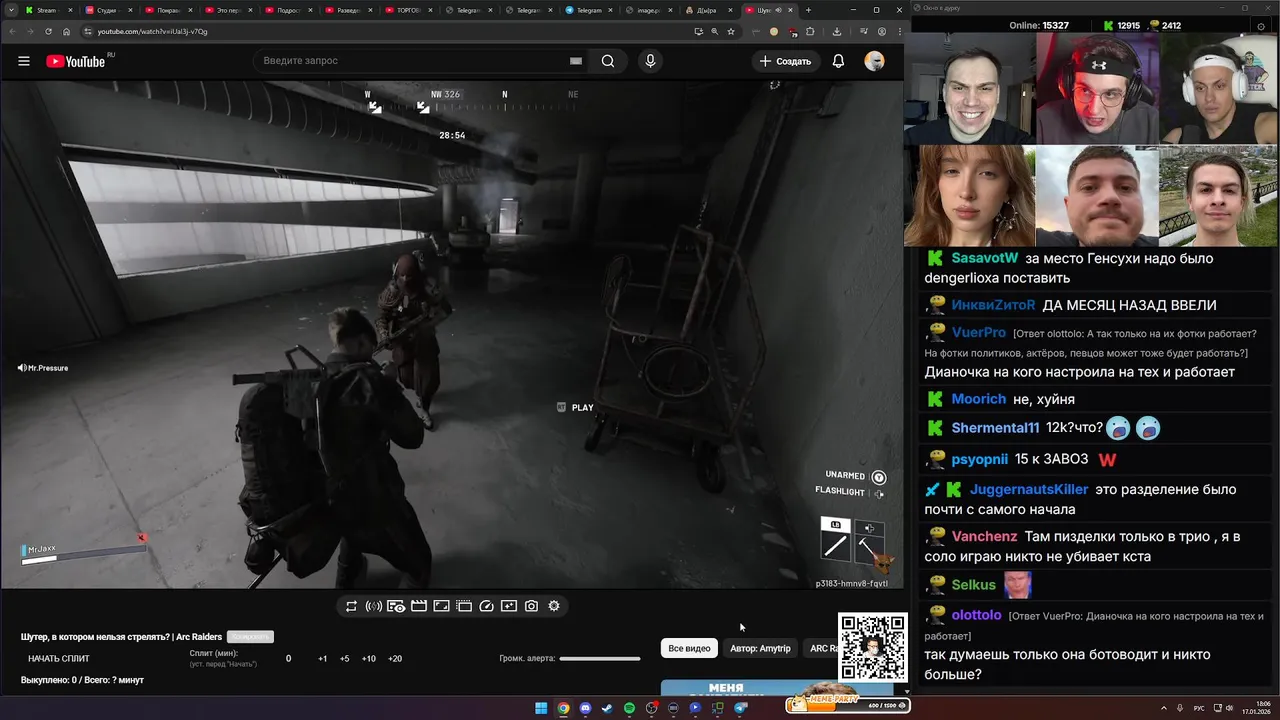Start voice search with microphone icon

pyautogui.click(x=650, y=61)
